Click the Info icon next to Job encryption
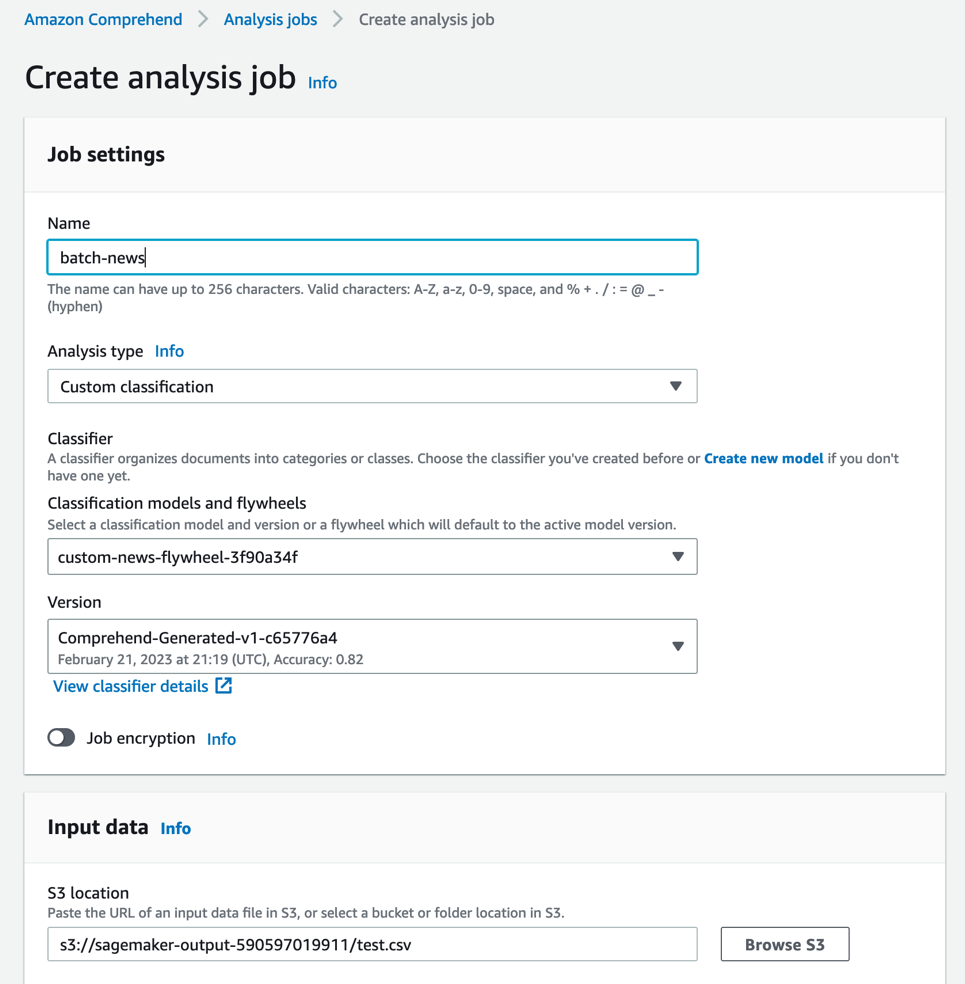 coord(221,739)
